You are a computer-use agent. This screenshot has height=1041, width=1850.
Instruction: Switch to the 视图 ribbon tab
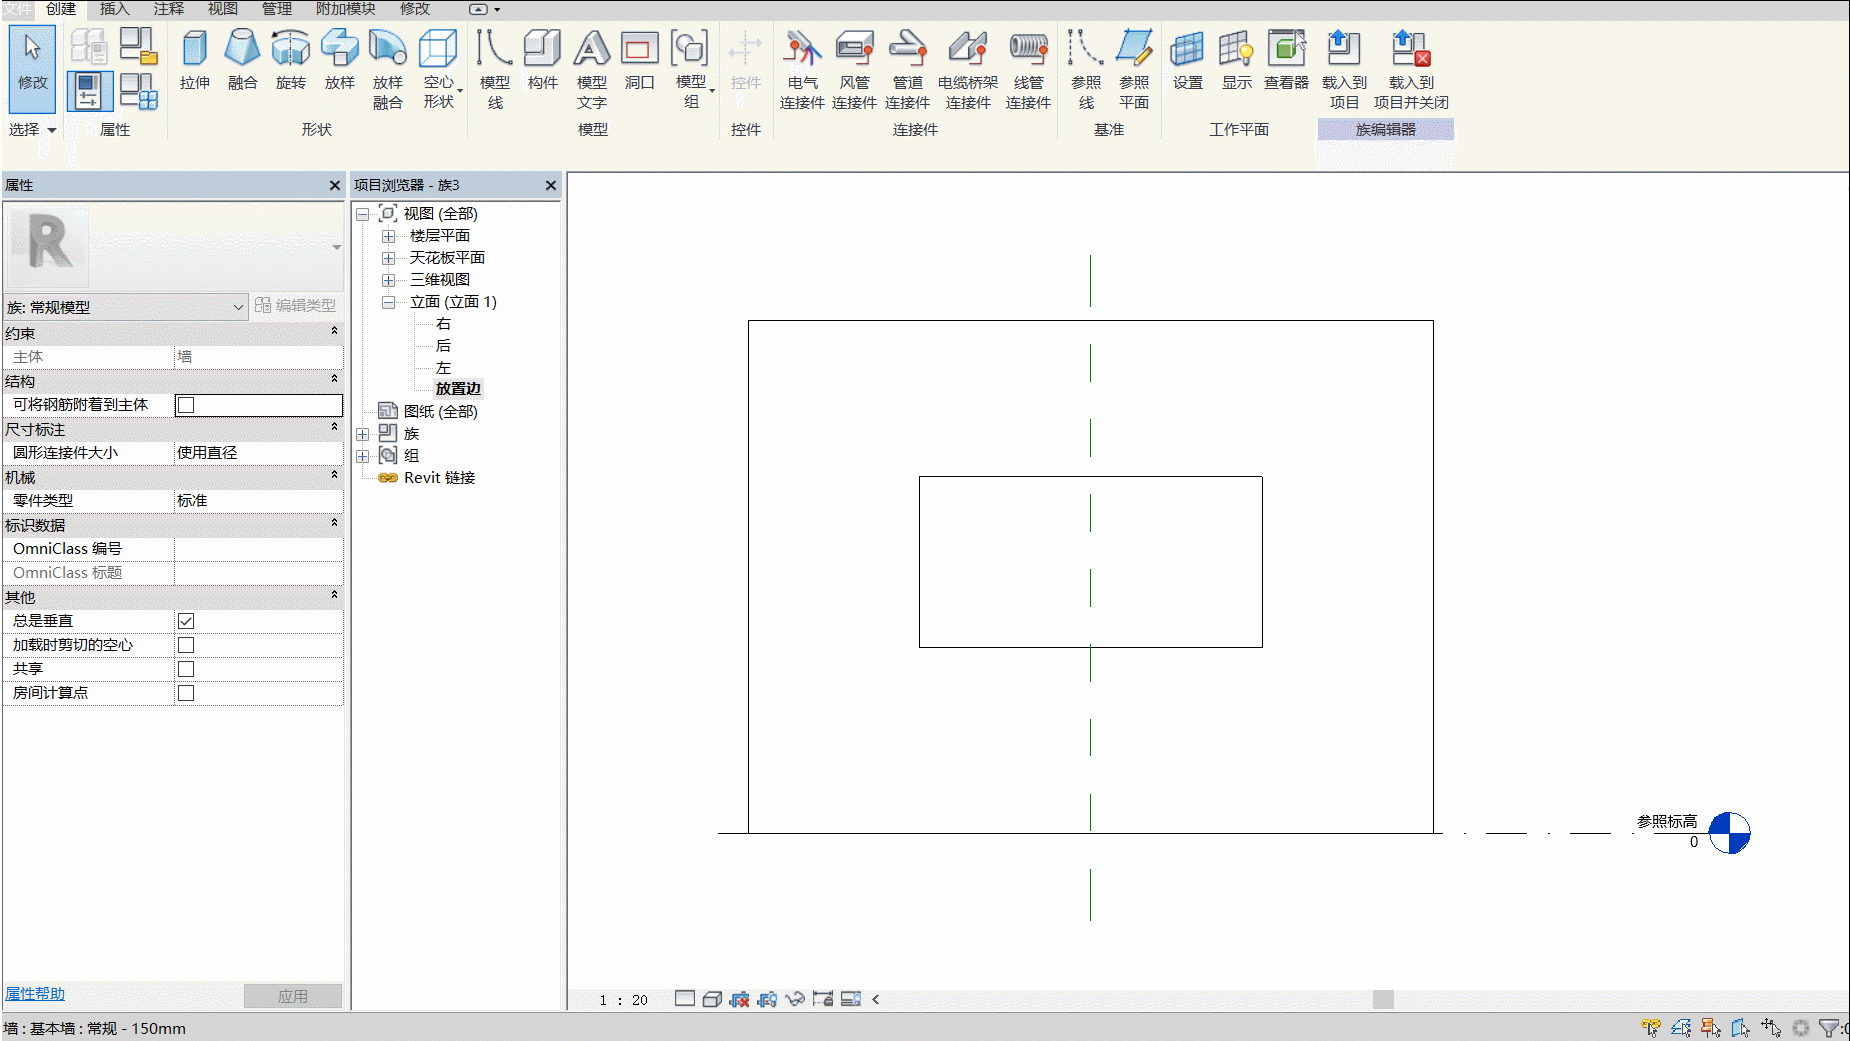(x=222, y=9)
